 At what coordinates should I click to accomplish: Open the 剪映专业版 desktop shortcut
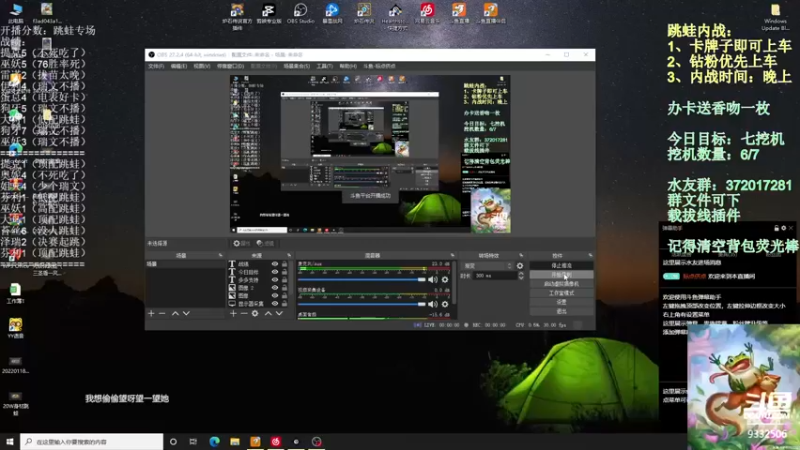coord(269,14)
